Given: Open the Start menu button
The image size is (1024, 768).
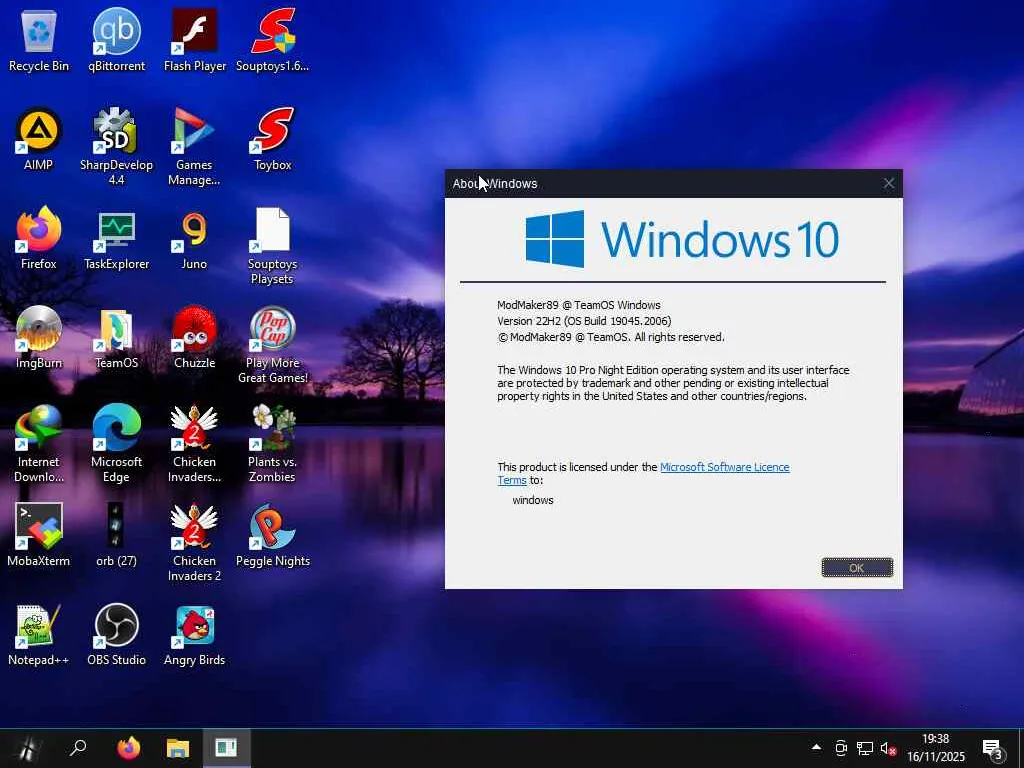Looking at the screenshot, I should (29, 748).
